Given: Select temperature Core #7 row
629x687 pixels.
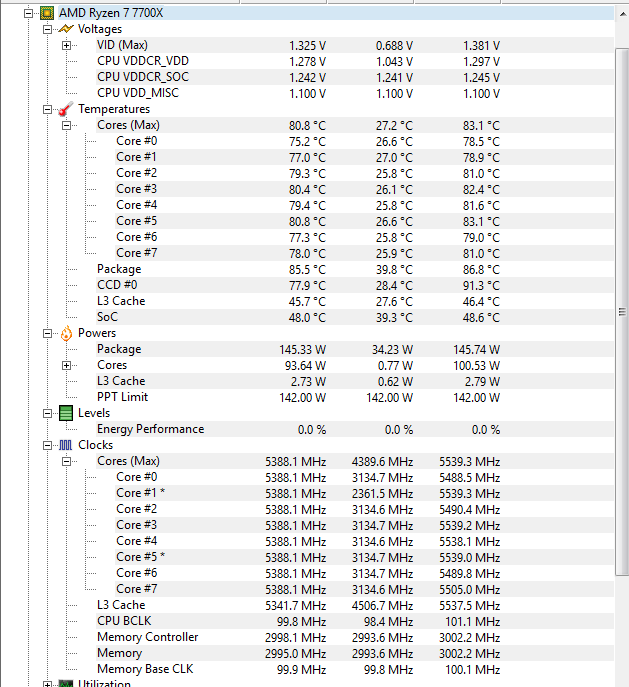Looking at the screenshot, I should [x=364, y=253].
